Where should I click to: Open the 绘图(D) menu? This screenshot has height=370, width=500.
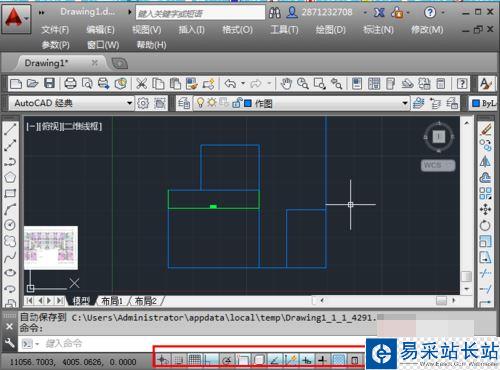(331, 30)
